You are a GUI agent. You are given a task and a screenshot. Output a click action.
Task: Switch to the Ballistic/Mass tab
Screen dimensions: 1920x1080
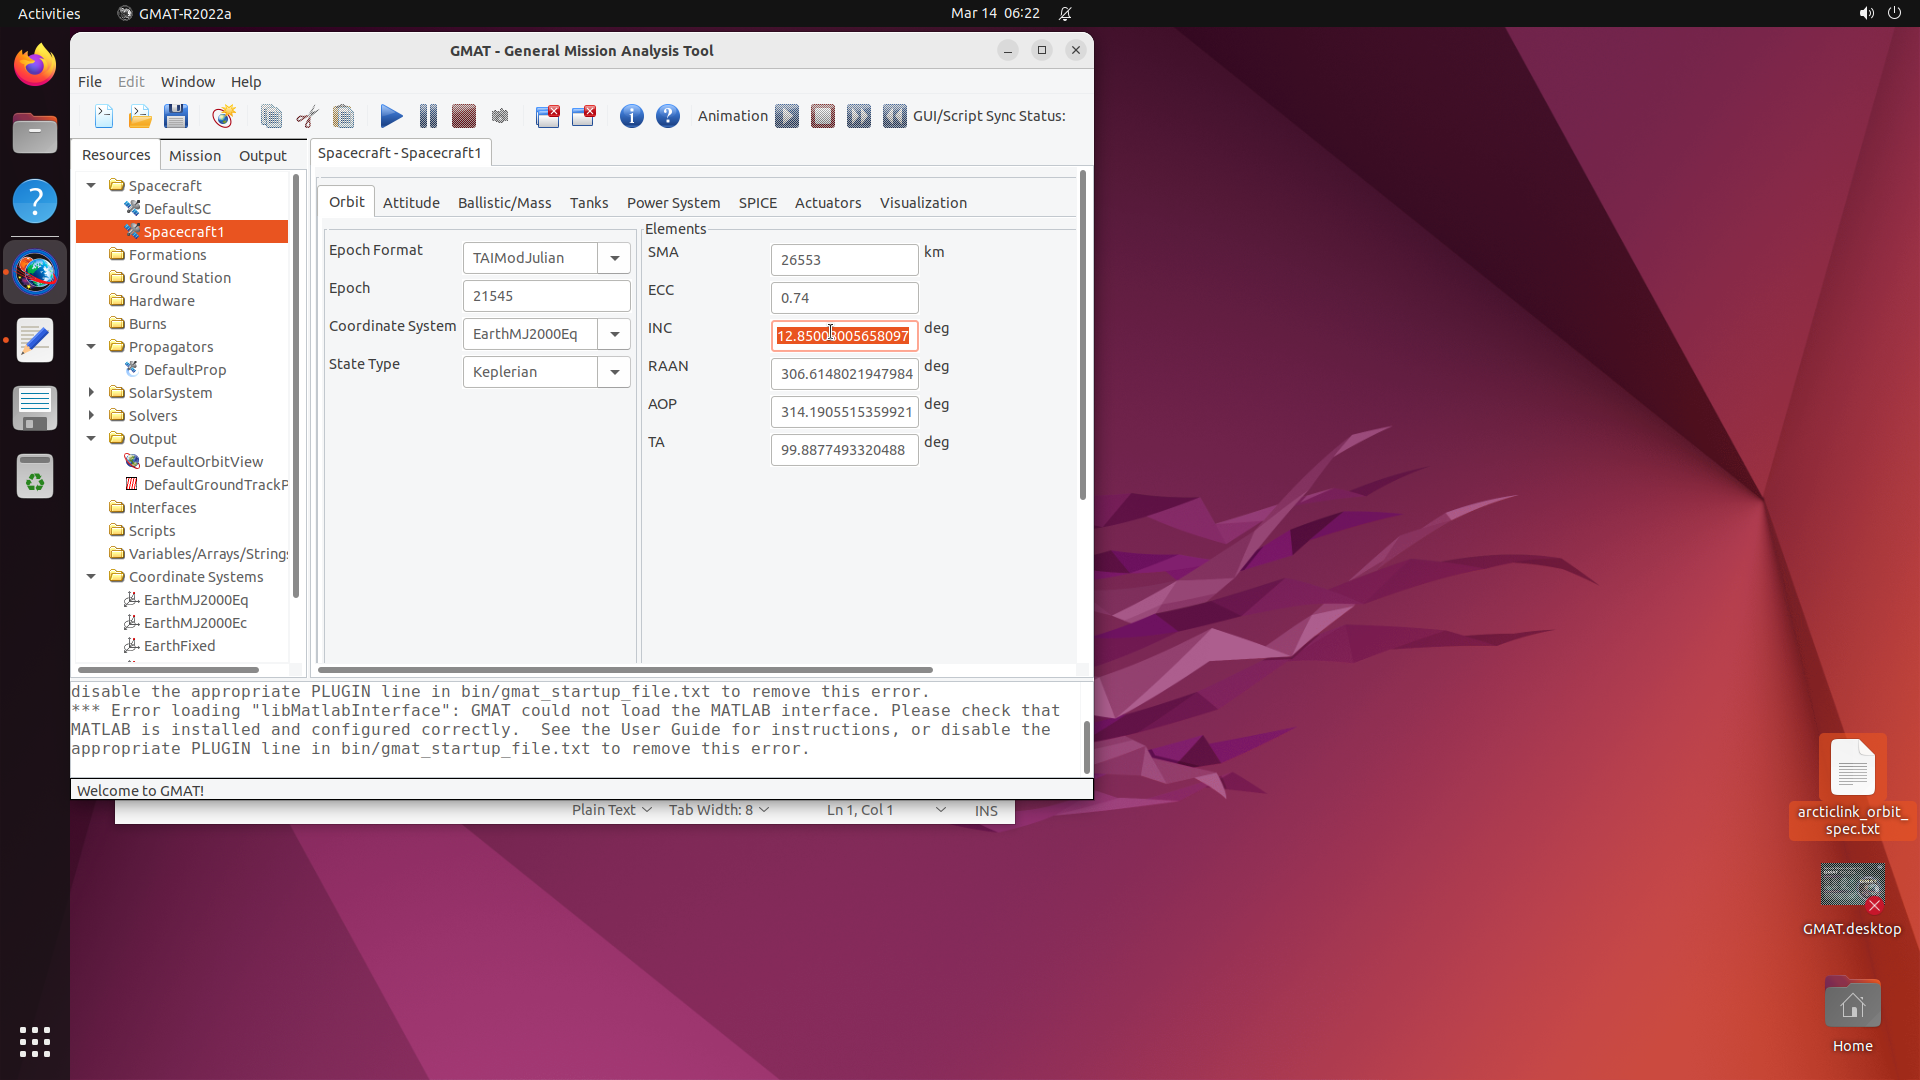click(504, 202)
